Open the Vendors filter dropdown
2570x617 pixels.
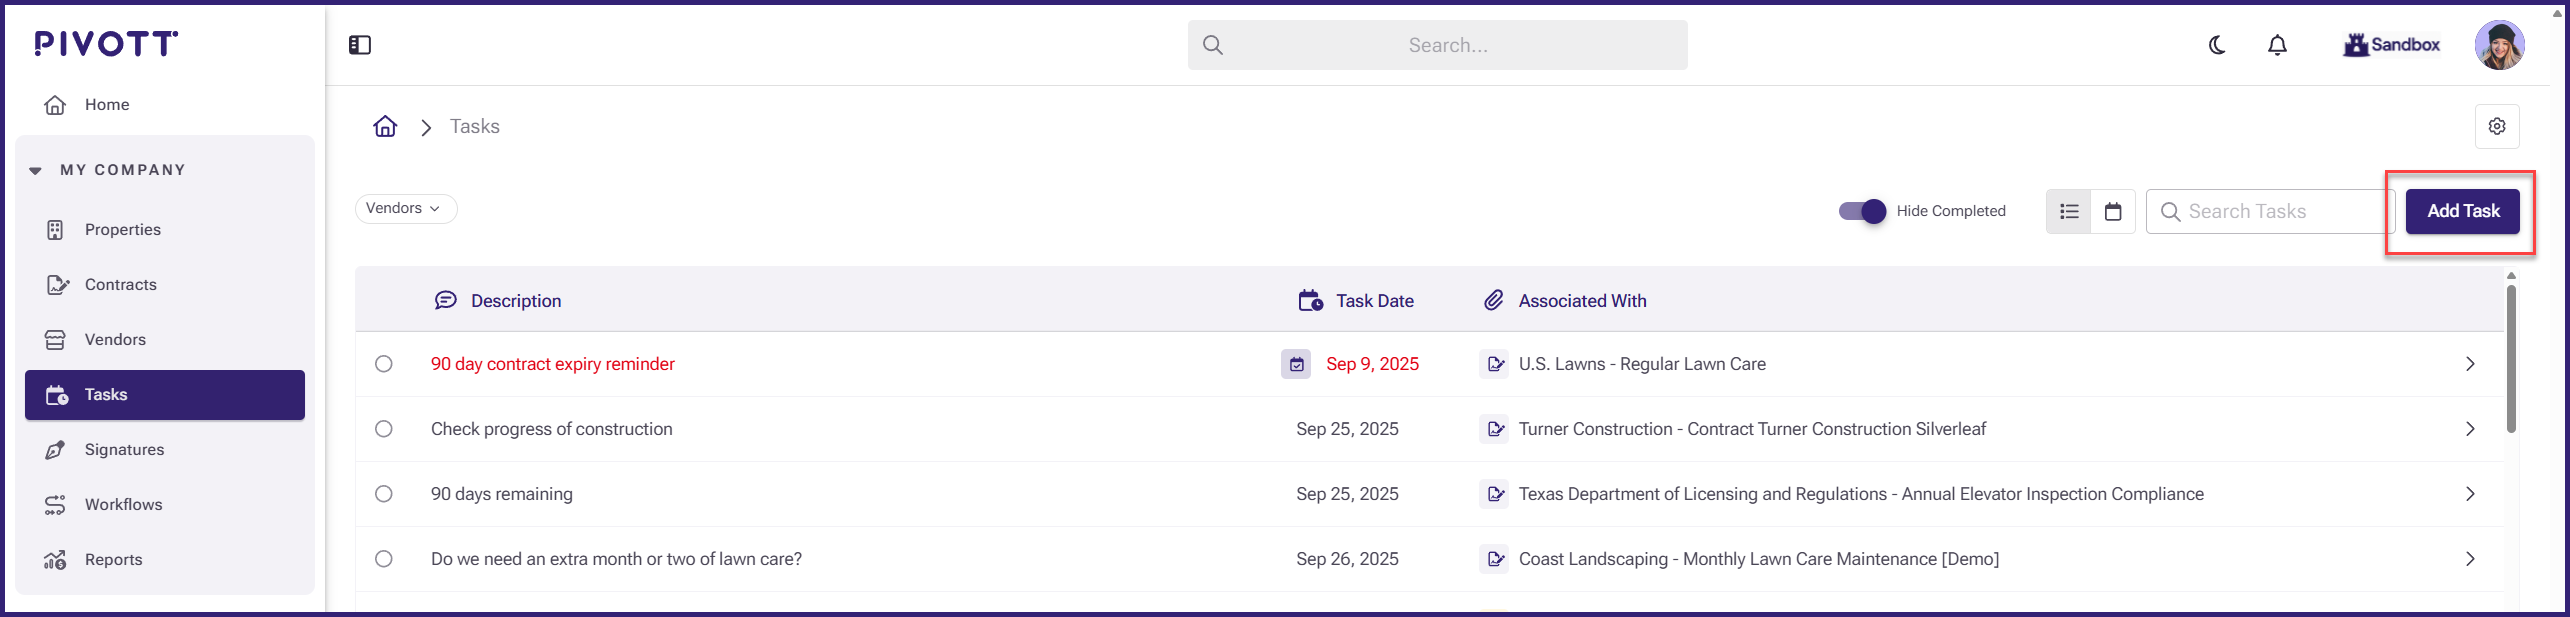tap(406, 209)
